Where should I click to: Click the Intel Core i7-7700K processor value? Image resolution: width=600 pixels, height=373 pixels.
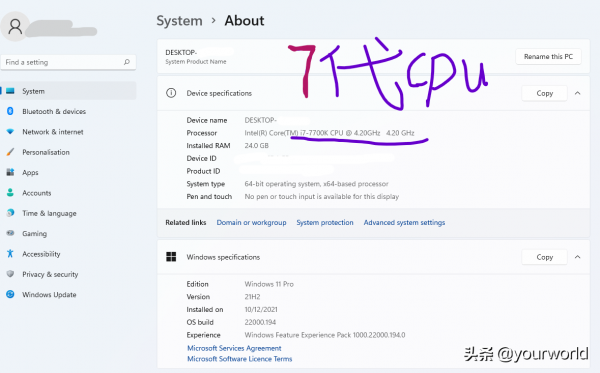[x=329, y=133]
